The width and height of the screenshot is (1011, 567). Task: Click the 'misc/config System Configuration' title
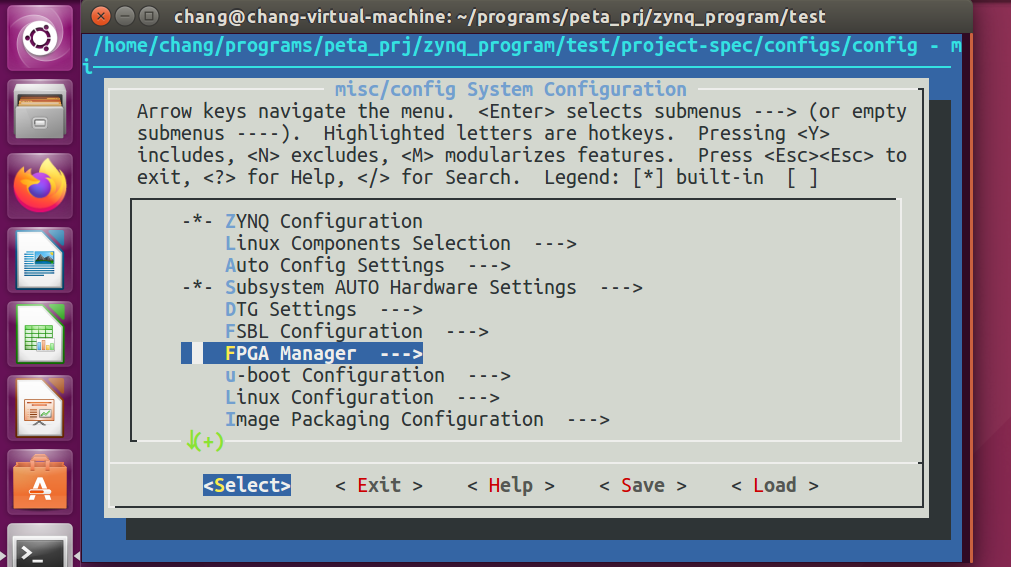coord(511,89)
